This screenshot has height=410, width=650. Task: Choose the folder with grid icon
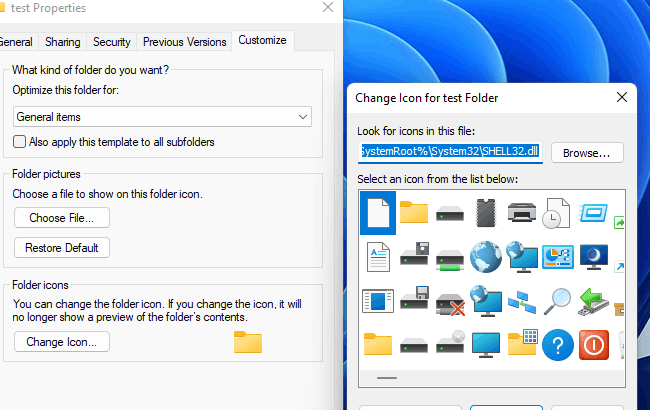(522, 342)
